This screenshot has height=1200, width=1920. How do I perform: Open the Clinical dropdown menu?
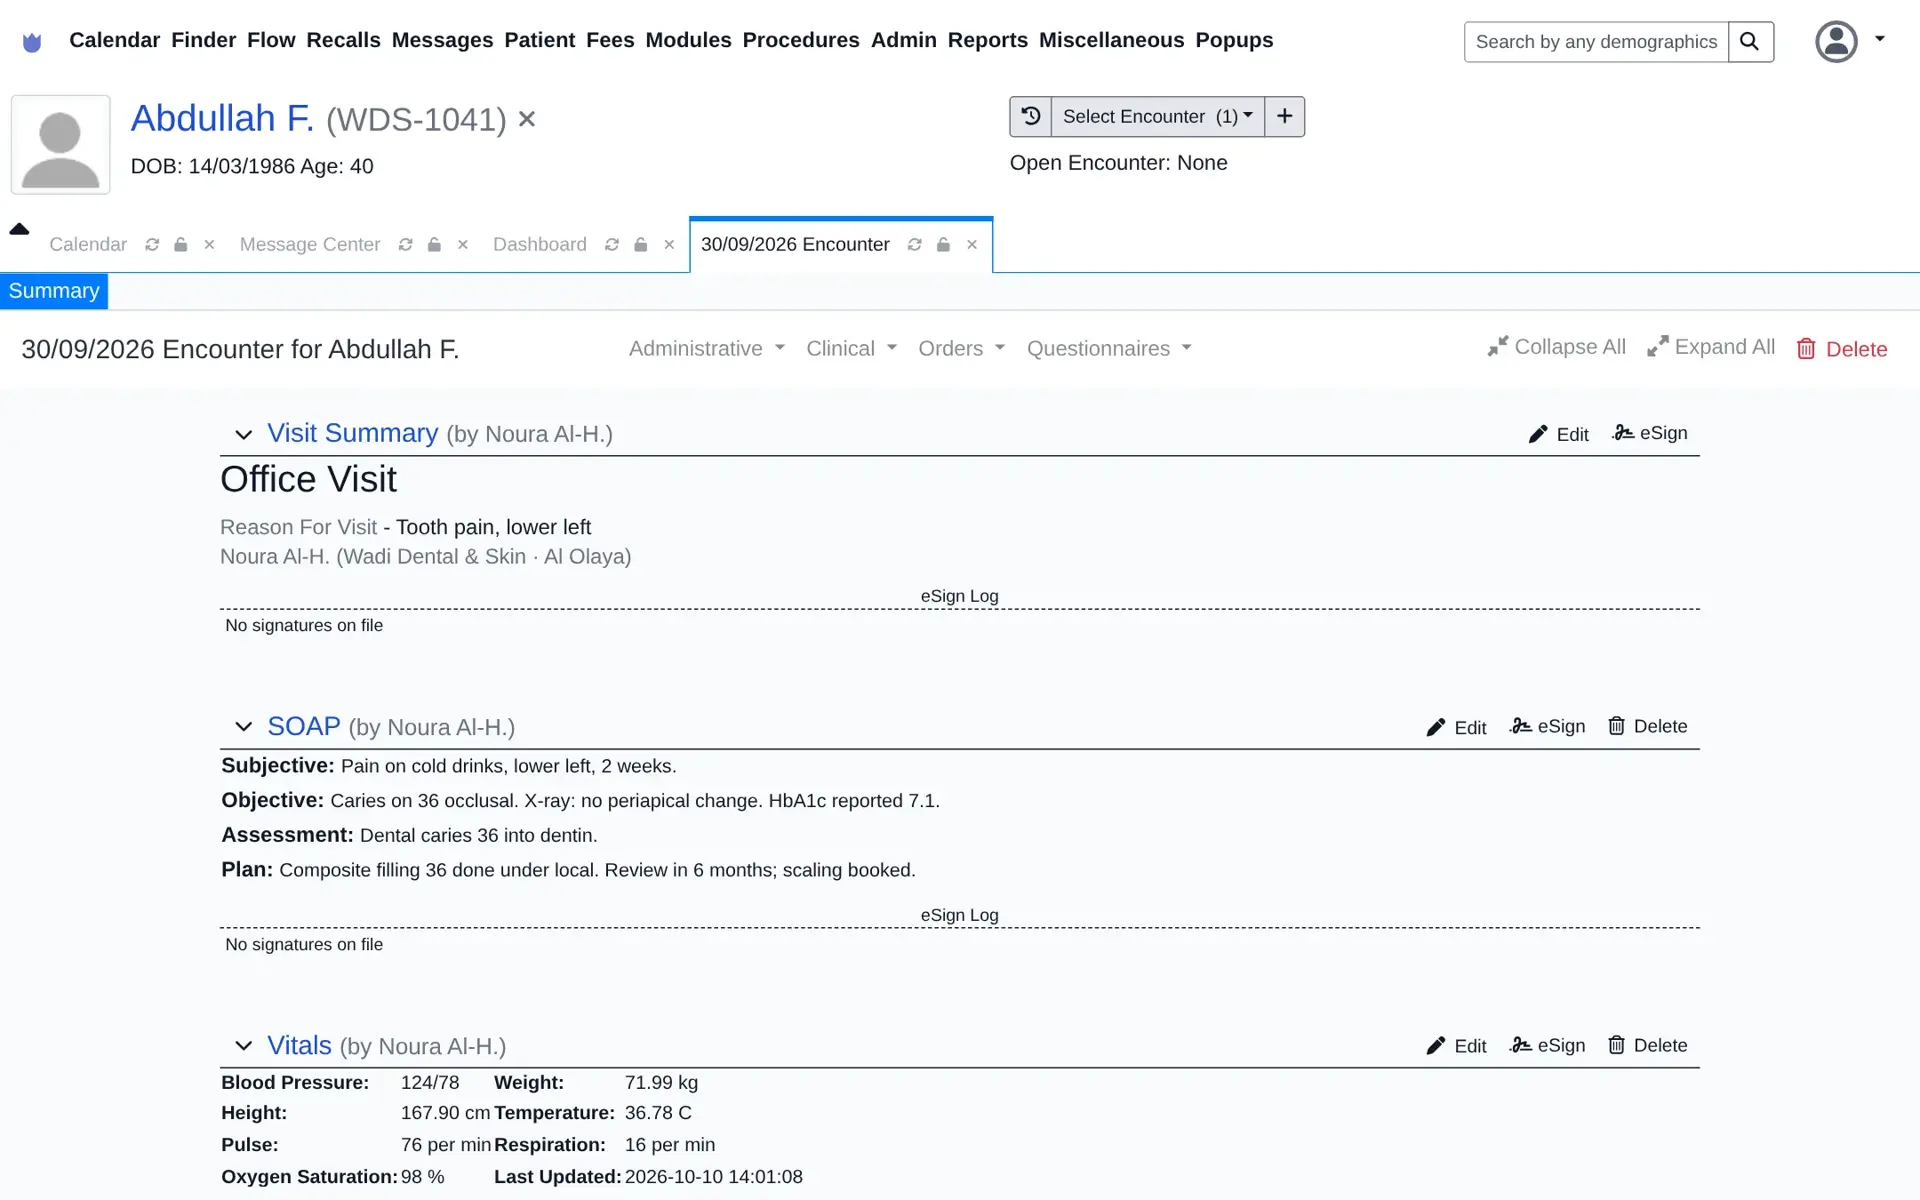click(x=852, y=349)
